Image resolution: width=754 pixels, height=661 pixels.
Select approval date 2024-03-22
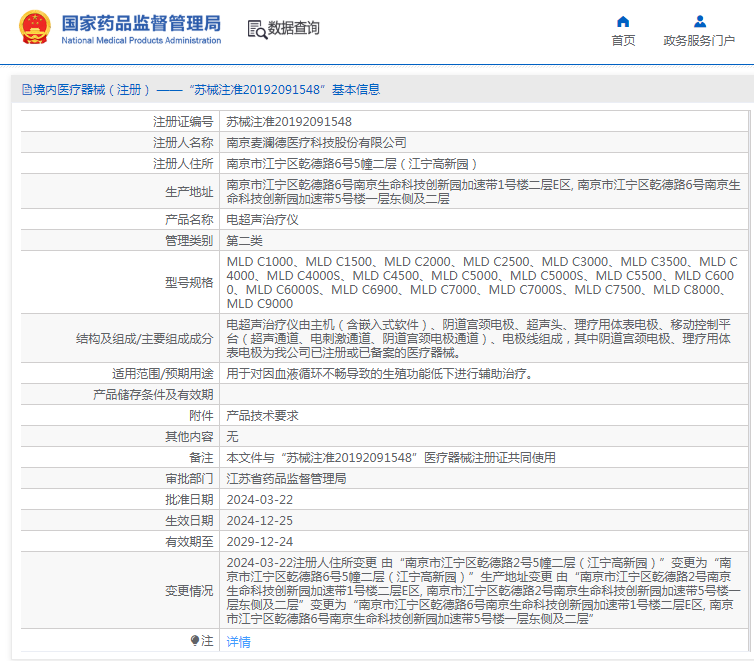pyautogui.click(x=260, y=500)
